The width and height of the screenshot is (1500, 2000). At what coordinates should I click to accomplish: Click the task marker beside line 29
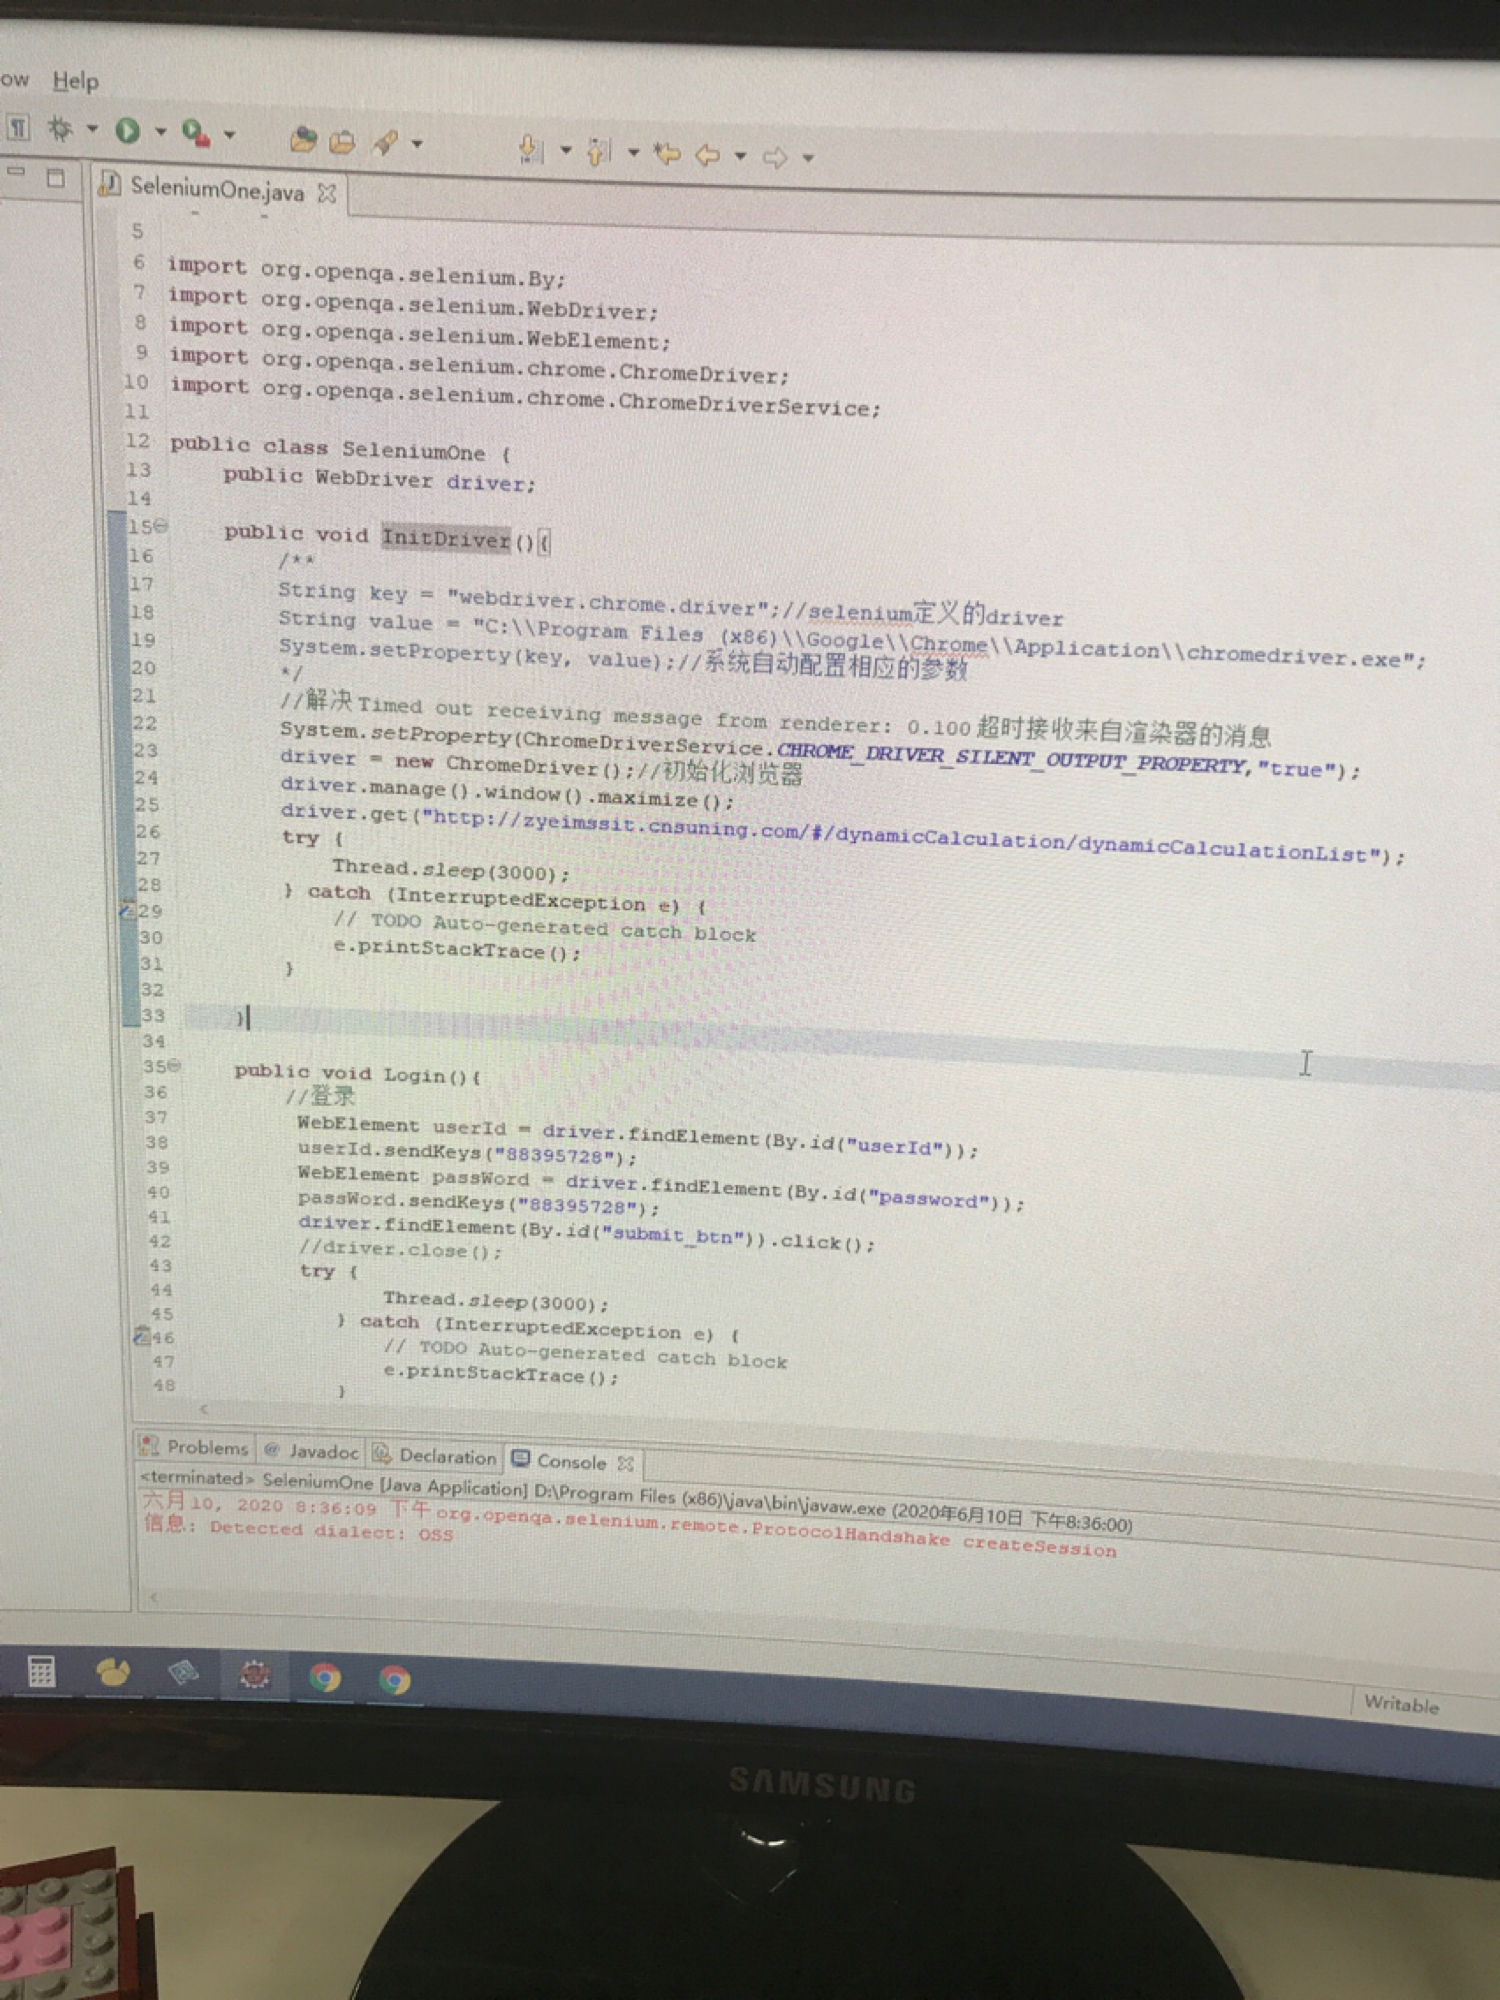point(126,911)
